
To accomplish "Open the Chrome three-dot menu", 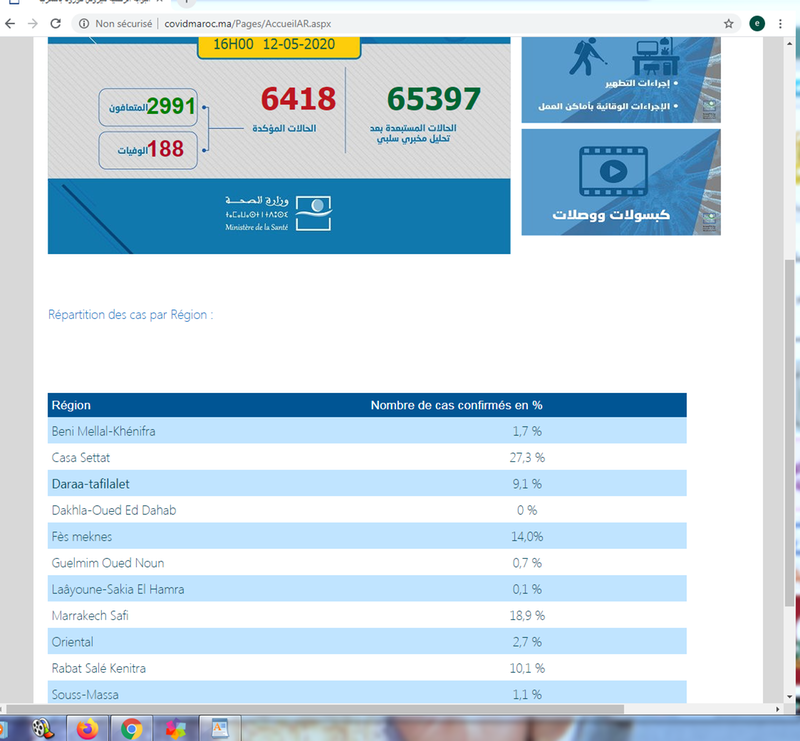I will pos(781,23).
